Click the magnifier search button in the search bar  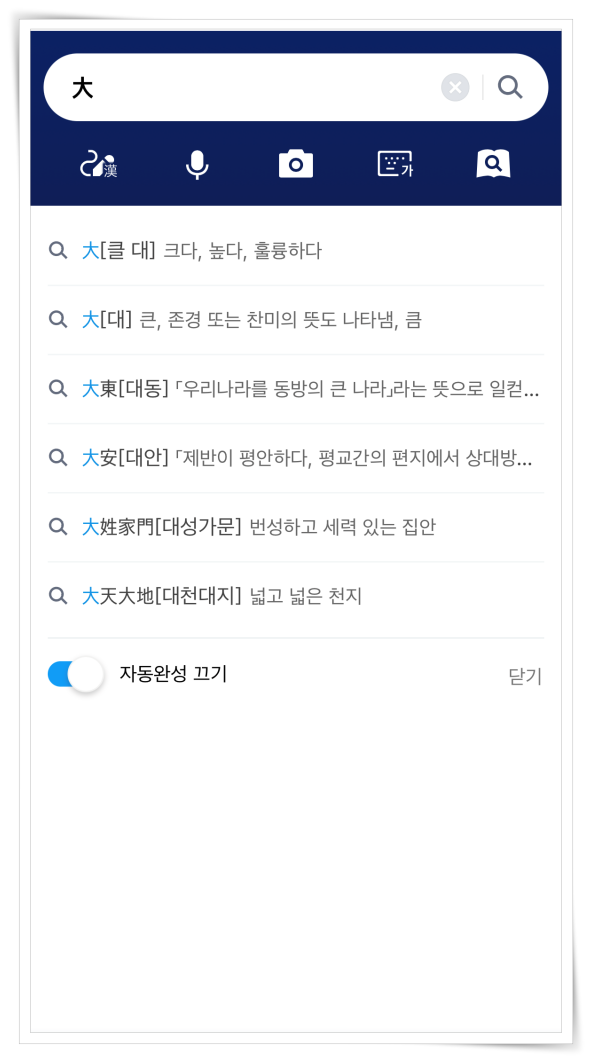tap(510, 87)
